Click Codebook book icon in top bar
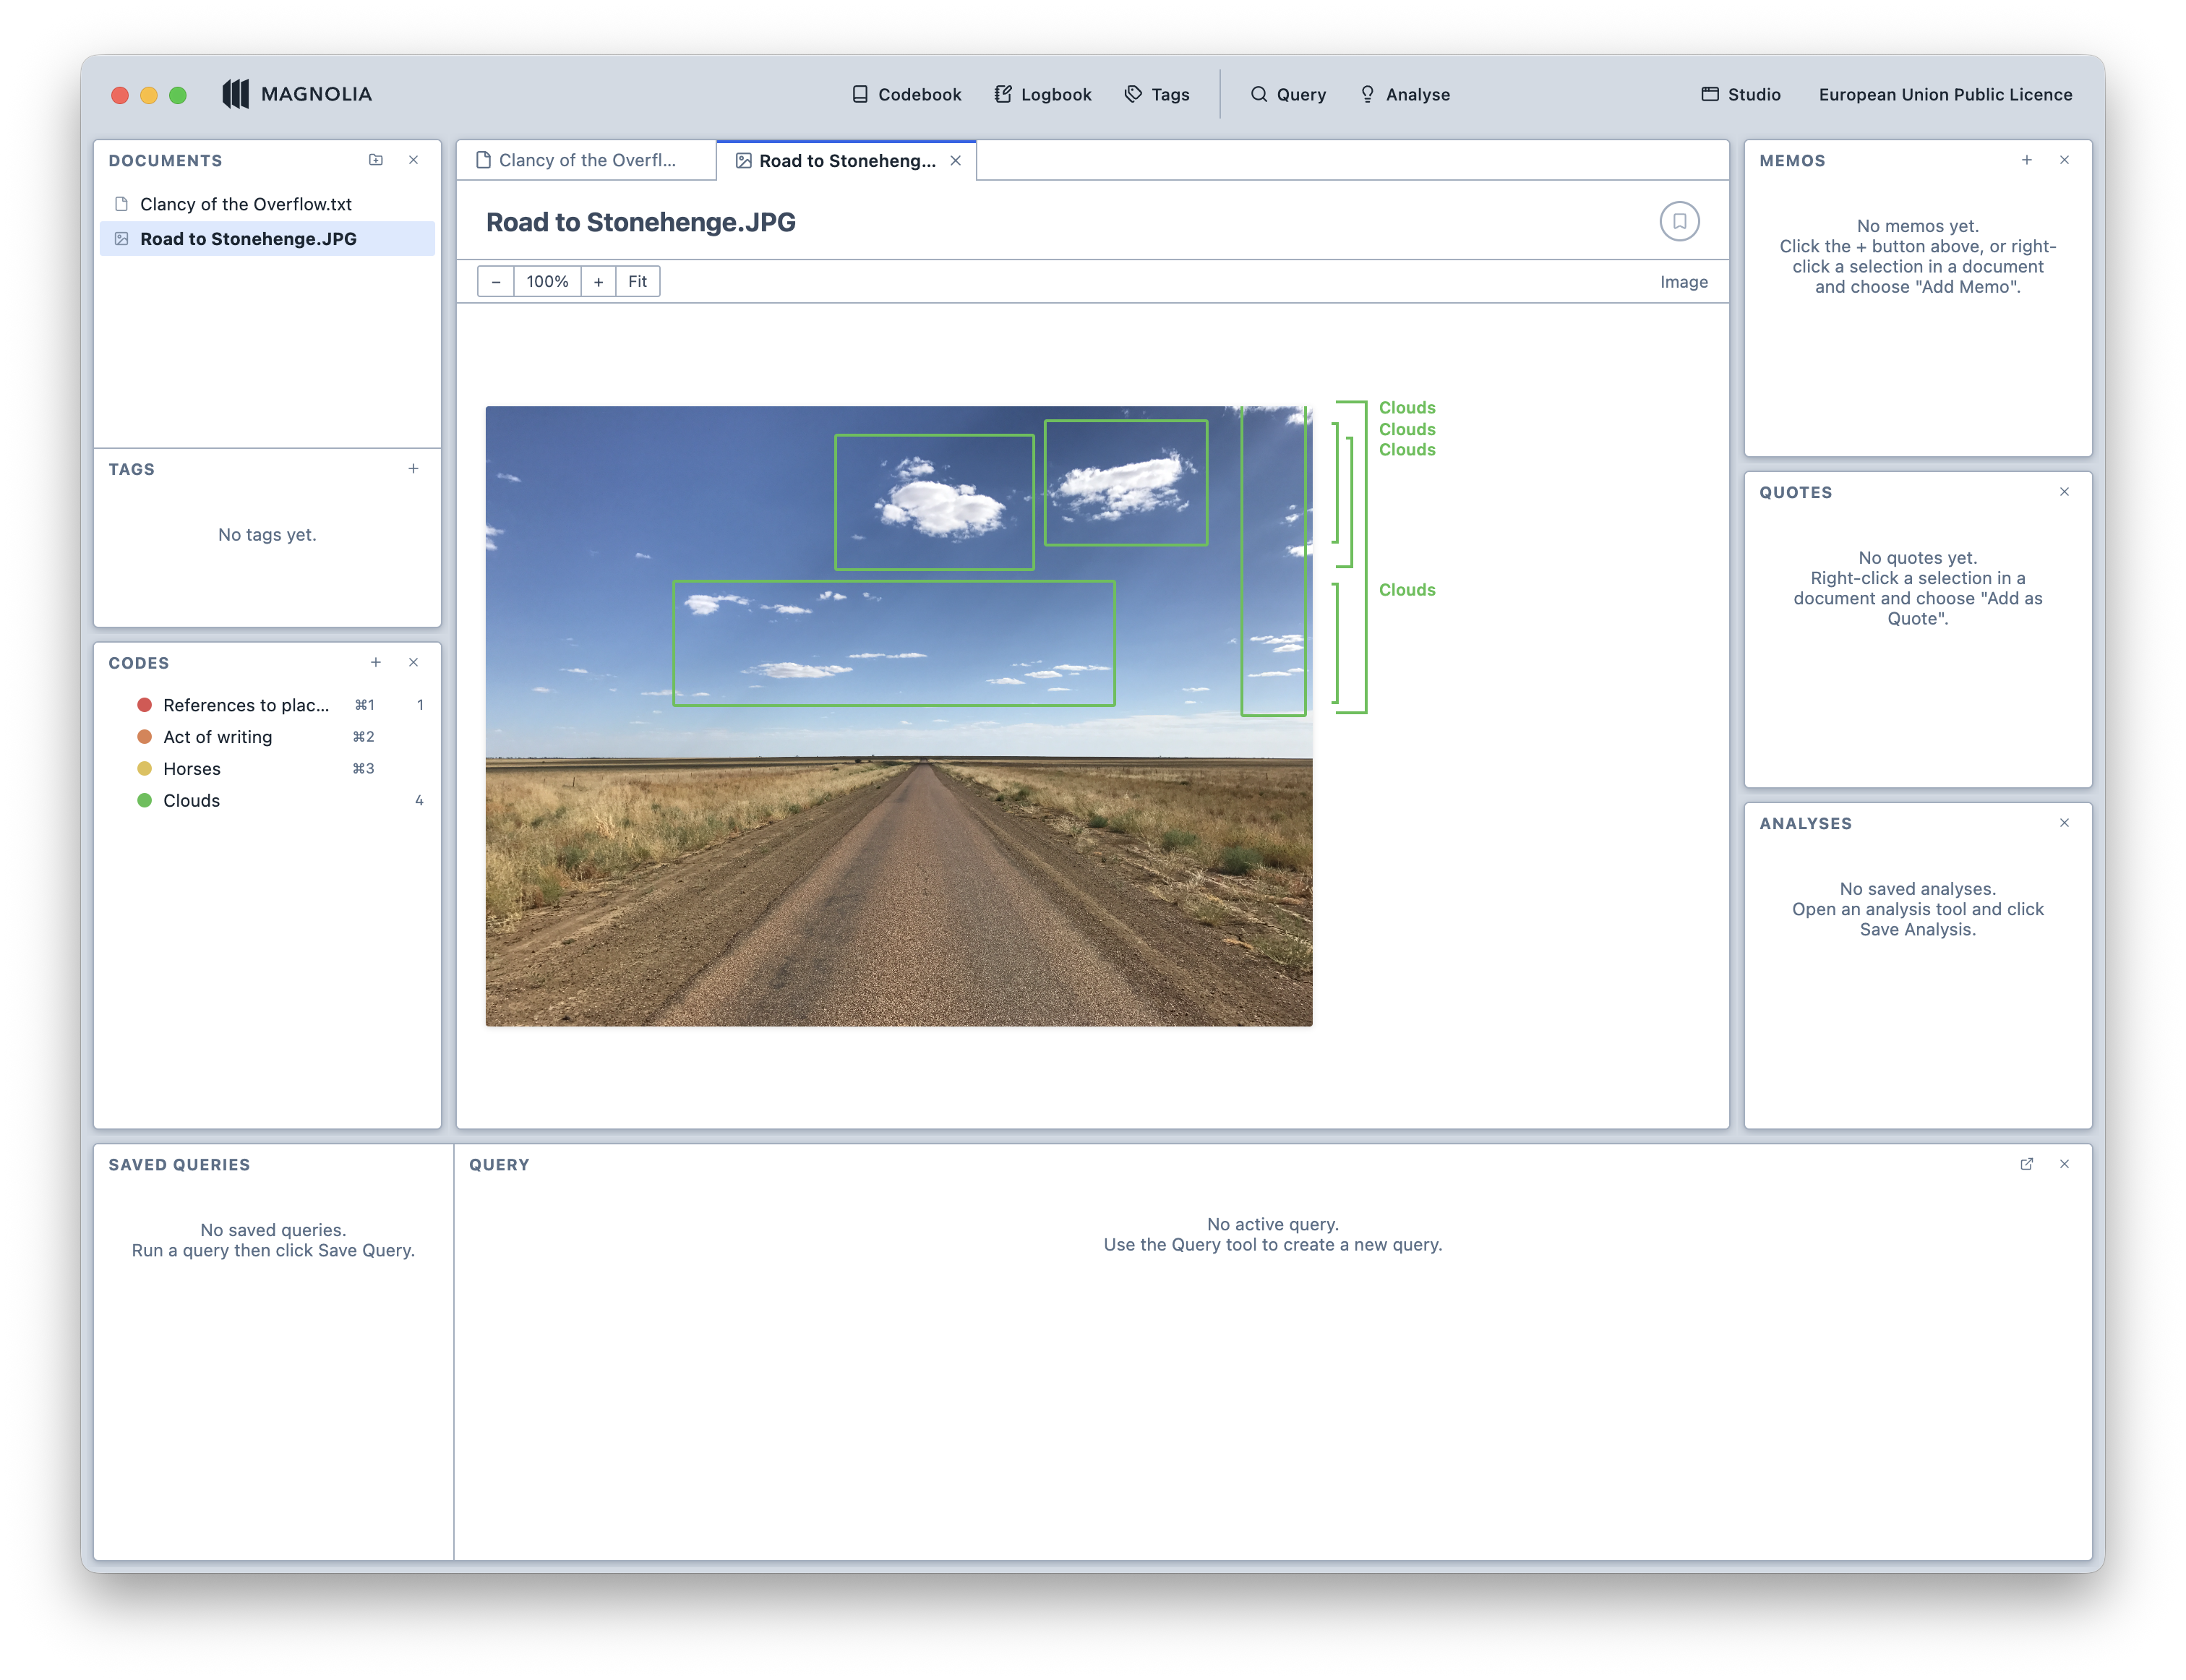This screenshot has width=2186, height=1680. click(860, 94)
